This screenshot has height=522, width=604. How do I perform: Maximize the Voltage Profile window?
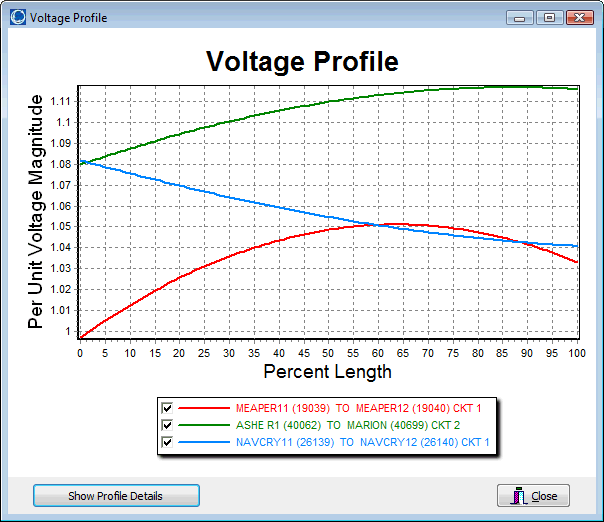pyautogui.click(x=547, y=17)
